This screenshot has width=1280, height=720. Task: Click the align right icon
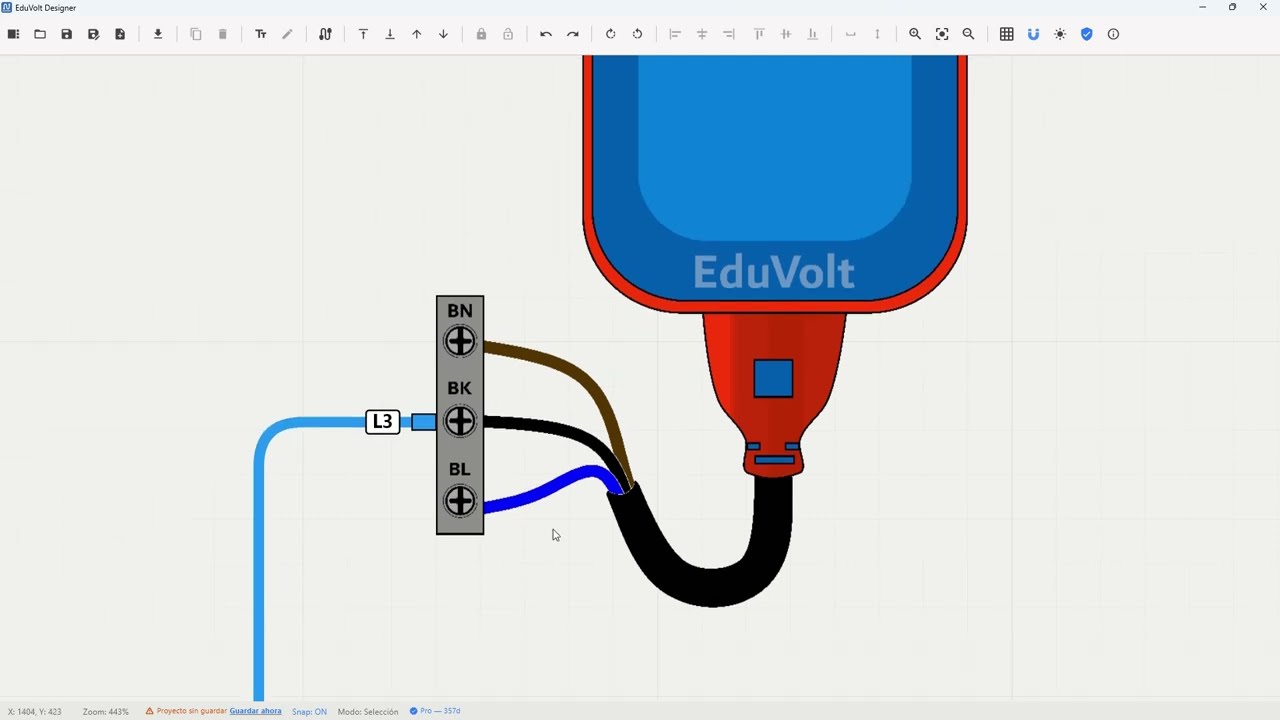tap(729, 34)
